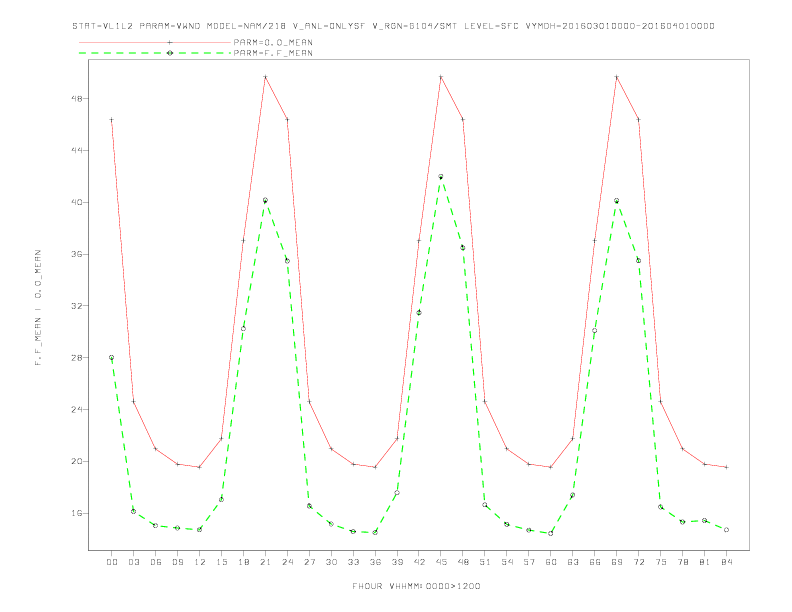Click y-axis tick label 16
Image resolution: width=792 pixels, height=612 pixels.
click(x=77, y=514)
